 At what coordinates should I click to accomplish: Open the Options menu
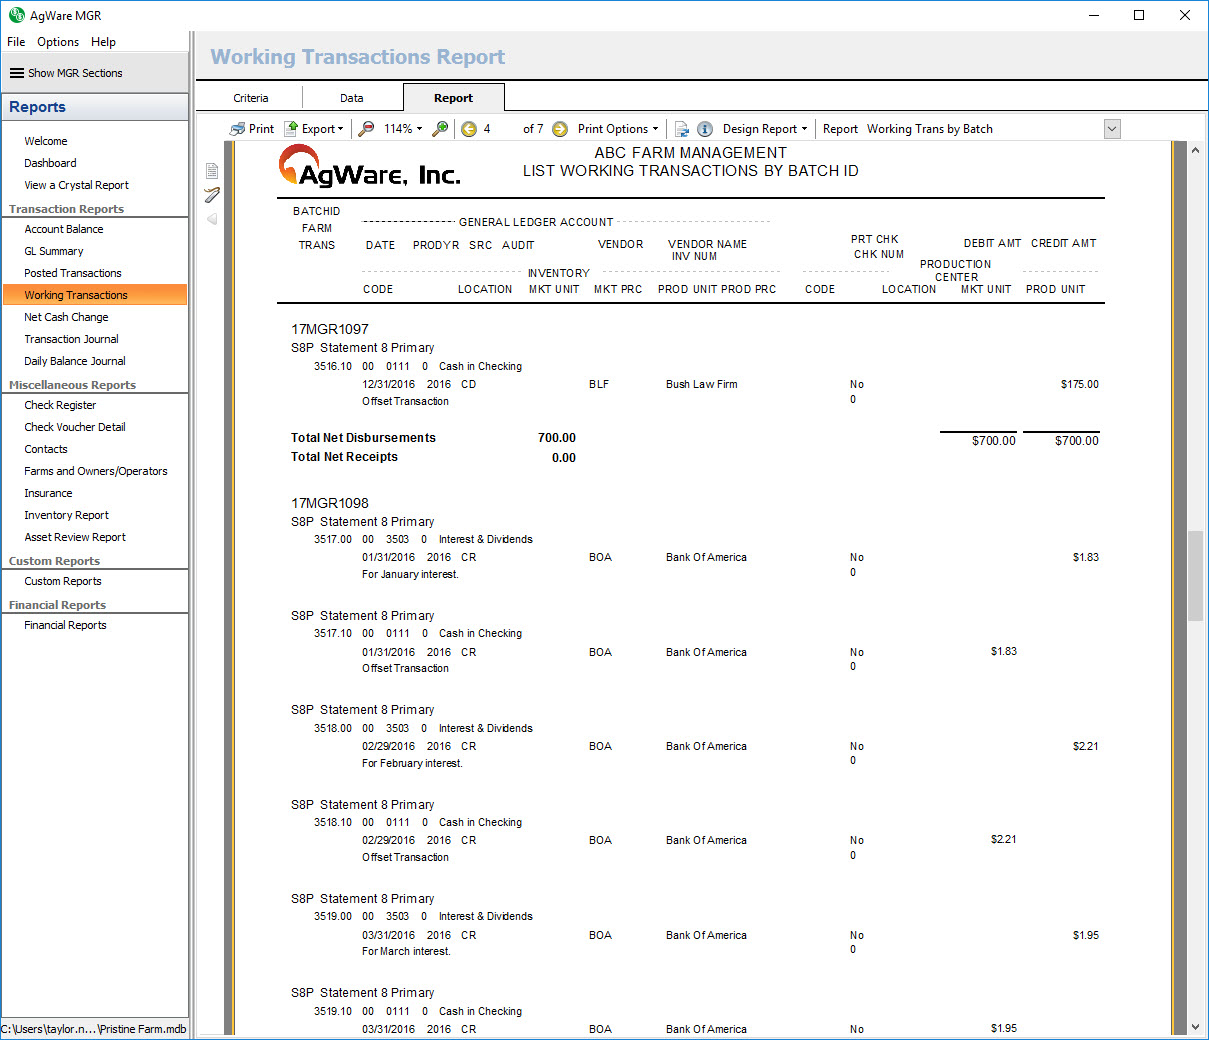coord(58,42)
